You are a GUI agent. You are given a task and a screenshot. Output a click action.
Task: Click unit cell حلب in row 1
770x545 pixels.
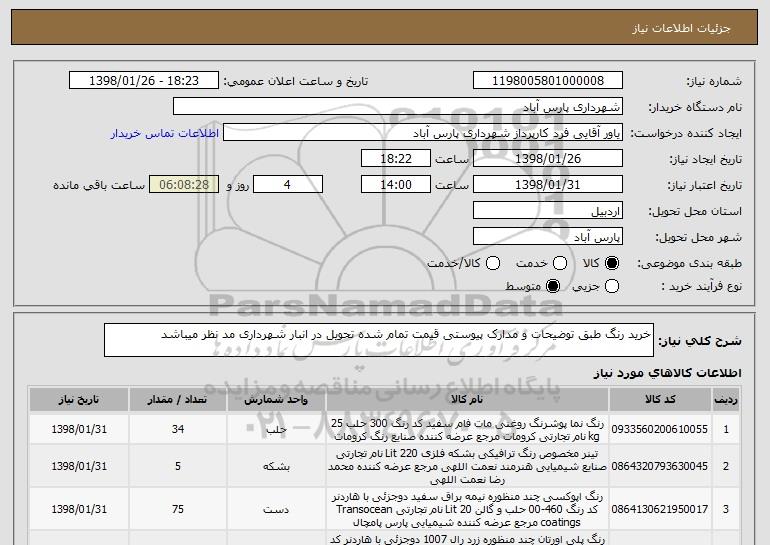click(x=276, y=429)
